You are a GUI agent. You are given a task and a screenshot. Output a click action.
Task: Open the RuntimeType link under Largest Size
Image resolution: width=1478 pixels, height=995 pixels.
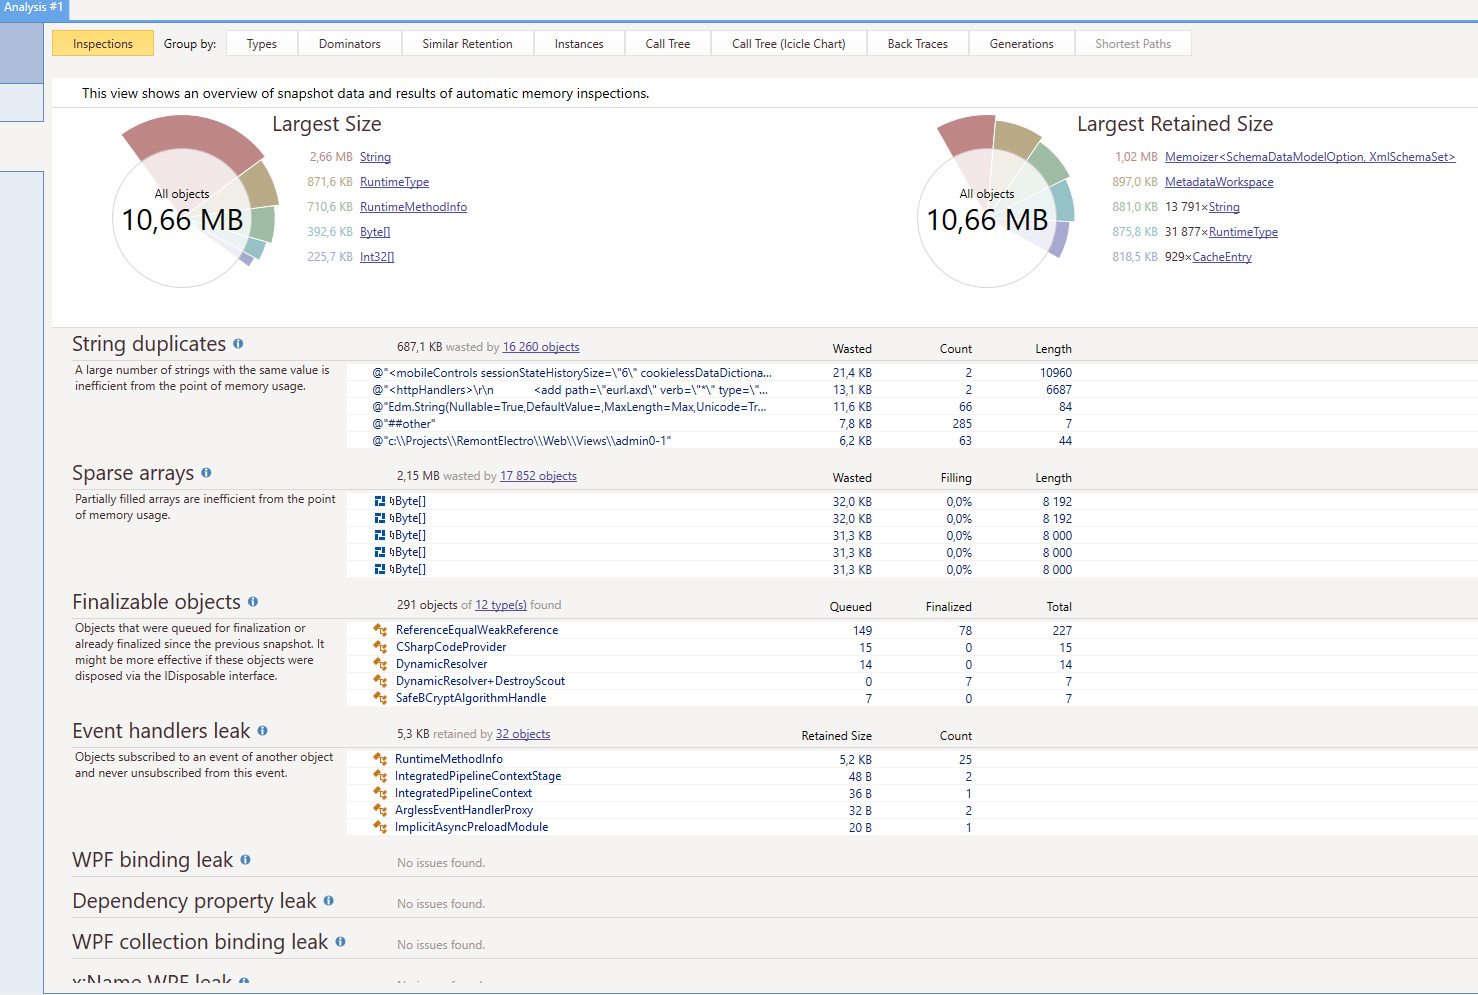point(394,182)
